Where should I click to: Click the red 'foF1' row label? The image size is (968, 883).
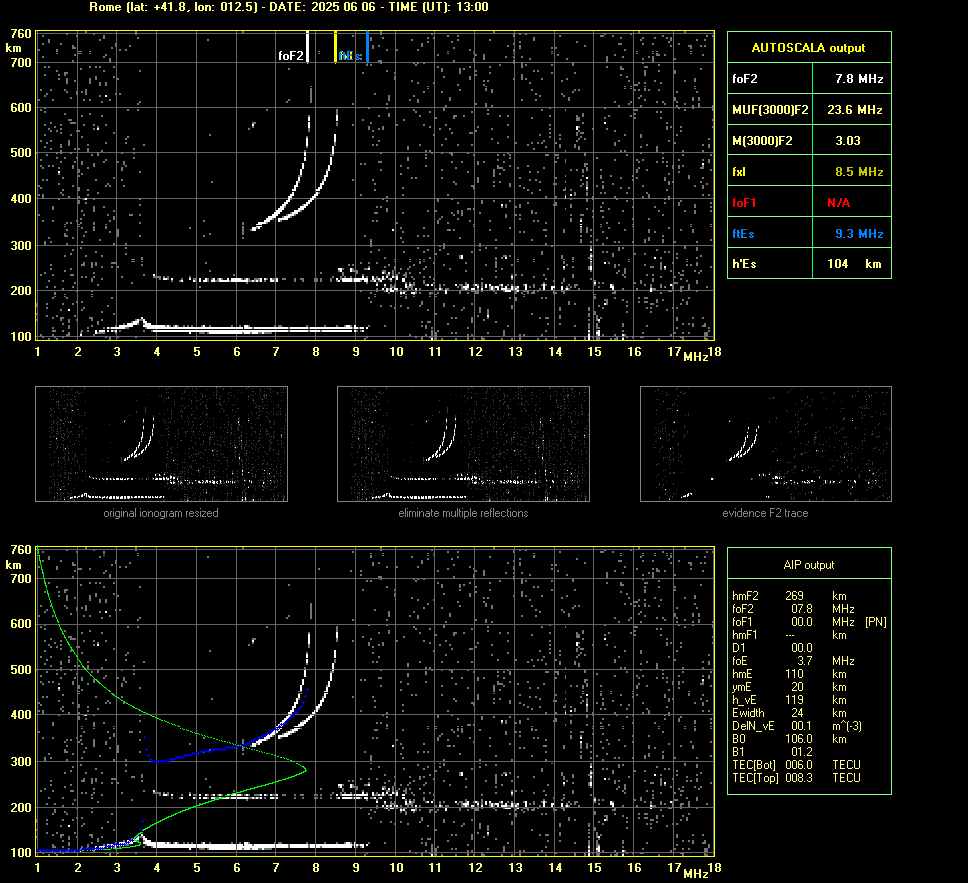click(744, 203)
